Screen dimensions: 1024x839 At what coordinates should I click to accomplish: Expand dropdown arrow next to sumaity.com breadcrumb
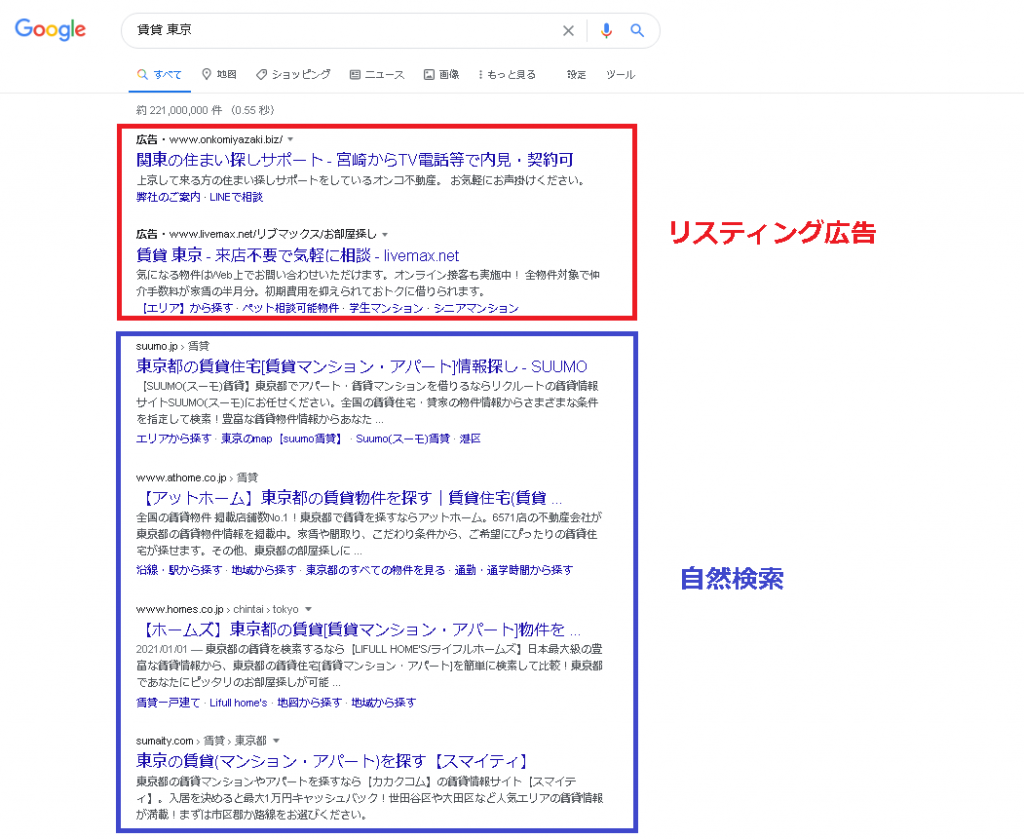[276, 740]
